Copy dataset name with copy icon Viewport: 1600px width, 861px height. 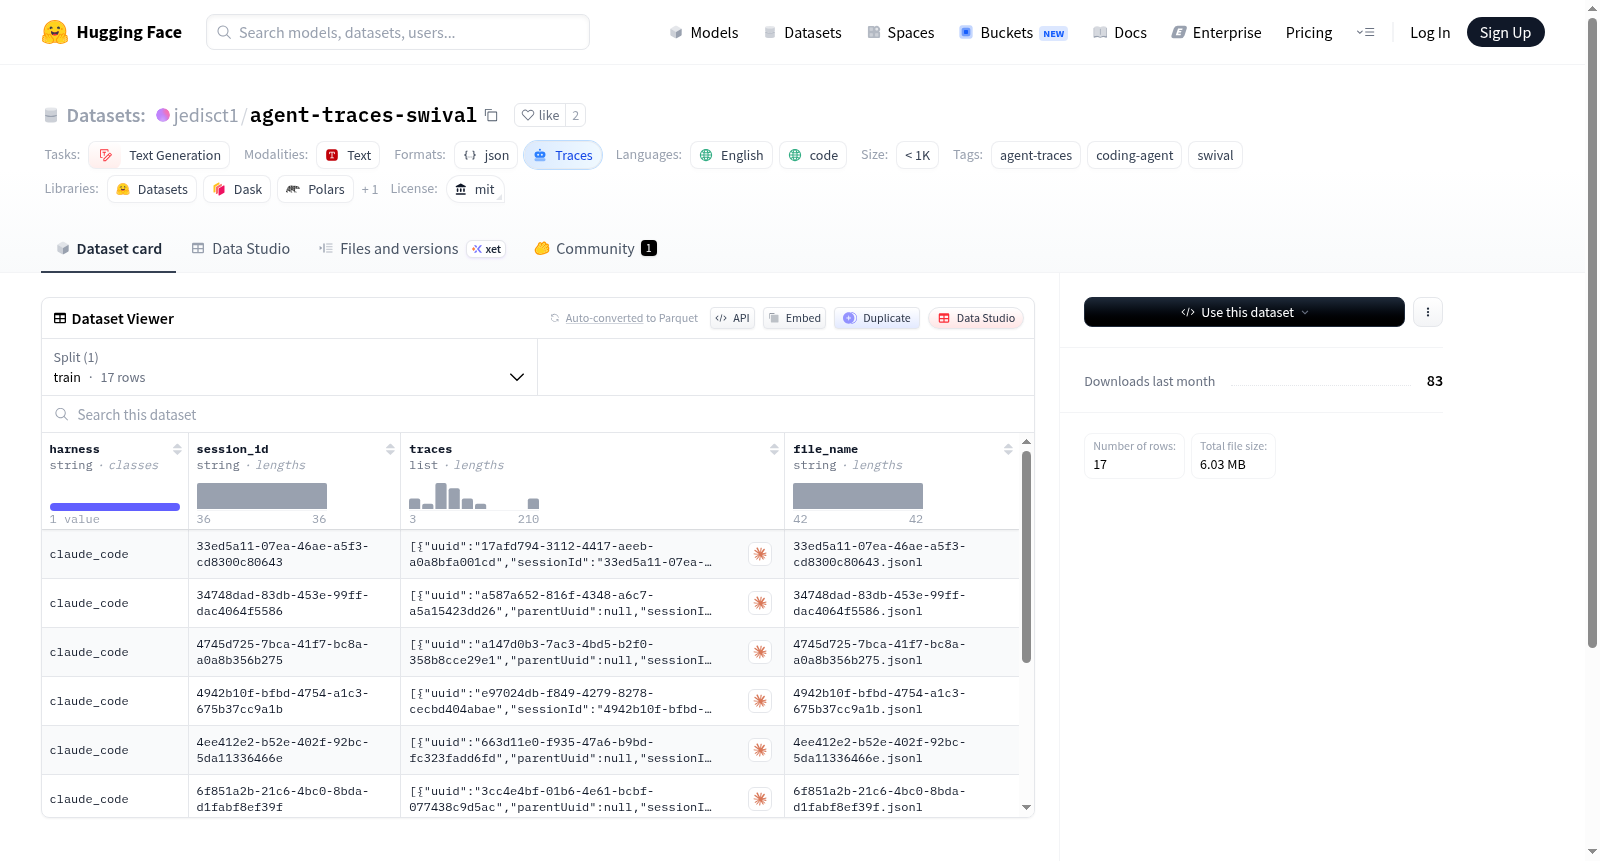(x=491, y=115)
